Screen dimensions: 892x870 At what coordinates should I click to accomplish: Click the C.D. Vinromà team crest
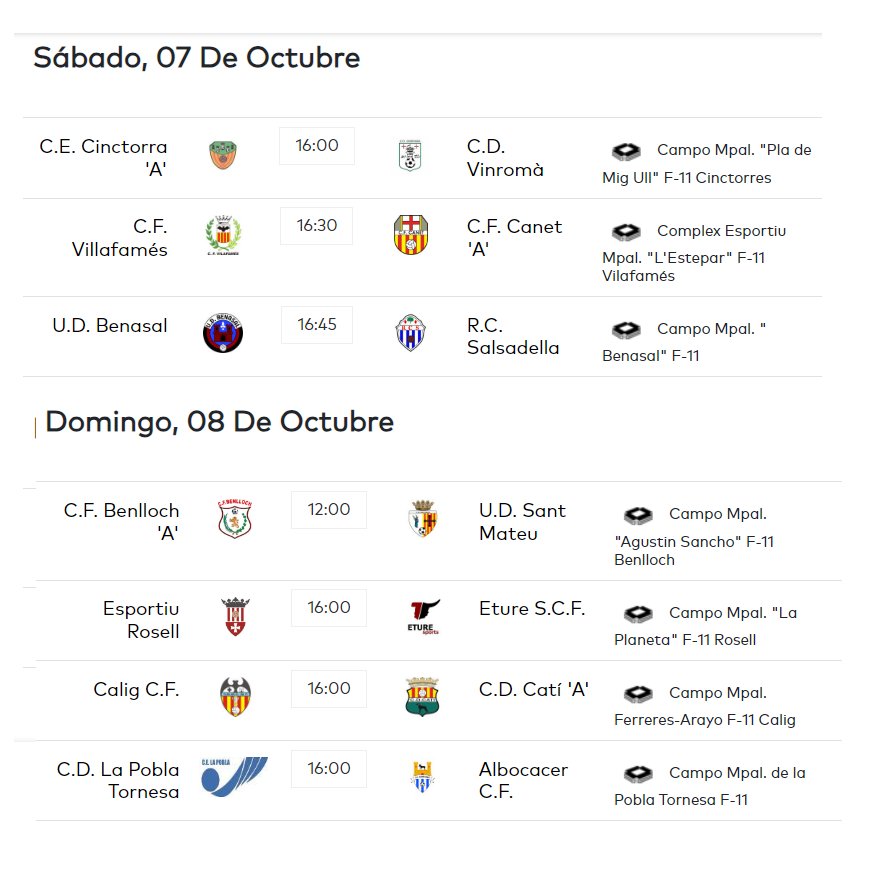point(410,155)
